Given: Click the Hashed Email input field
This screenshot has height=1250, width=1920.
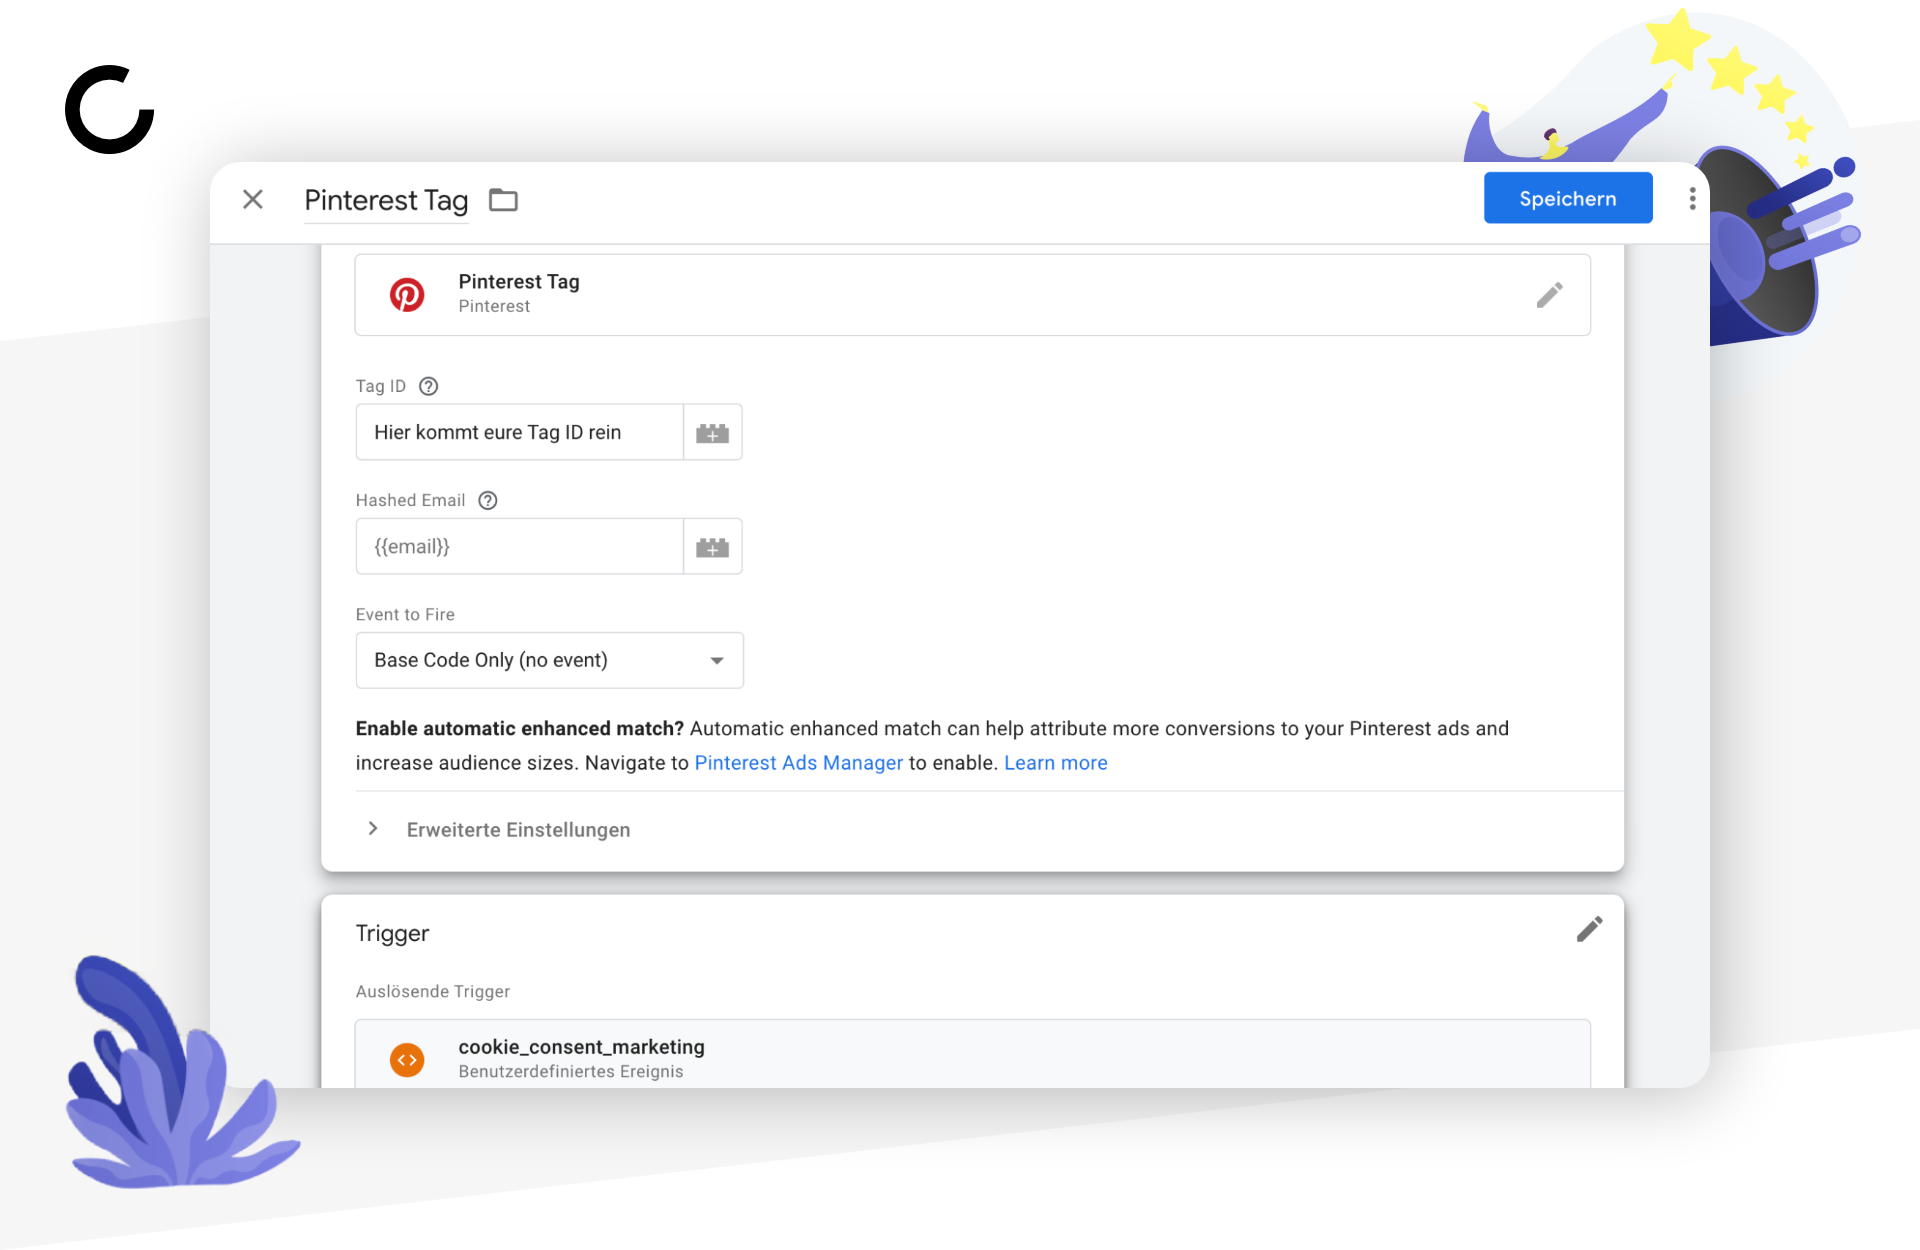Looking at the screenshot, I should point(519,546).
